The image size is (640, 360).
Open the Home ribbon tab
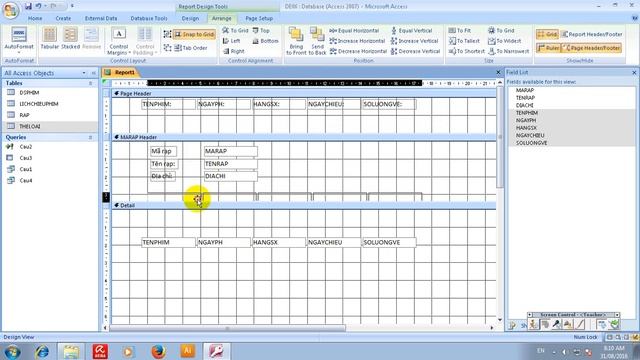click(x=35, y=18)
